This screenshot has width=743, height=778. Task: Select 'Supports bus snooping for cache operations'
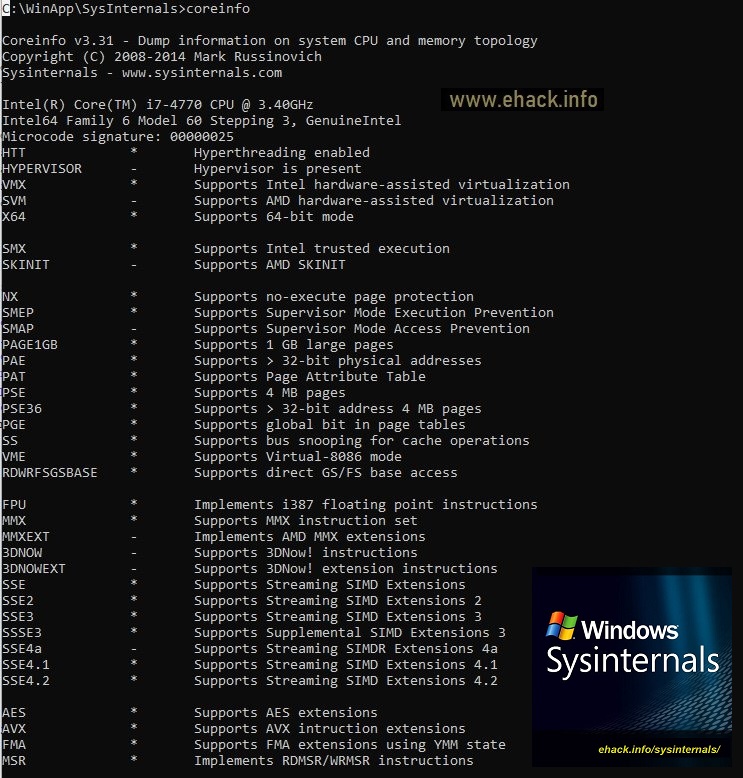click(x=362, y=441)
